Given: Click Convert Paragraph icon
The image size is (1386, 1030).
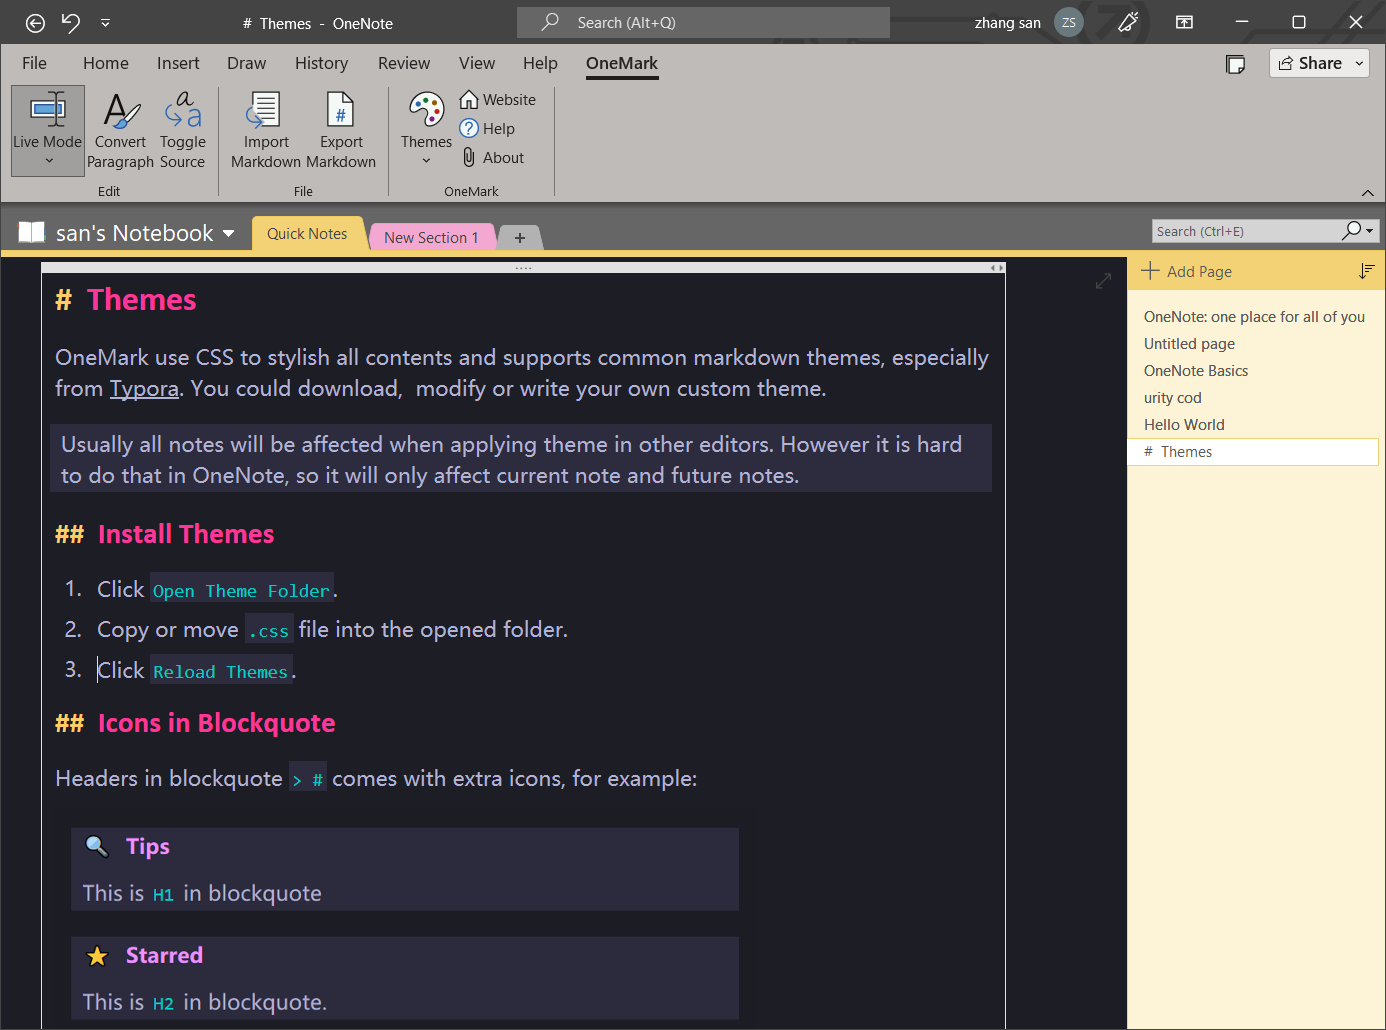Looking at the screenshot, I should [x=121, y=111].
